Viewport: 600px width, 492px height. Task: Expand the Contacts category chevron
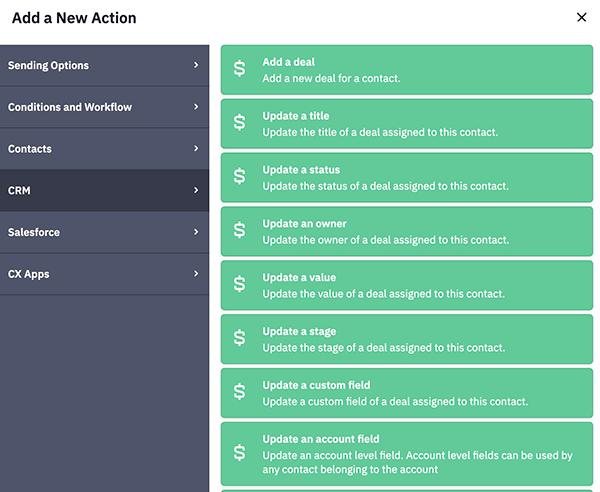pyautogui.click(x=196, y=148)
